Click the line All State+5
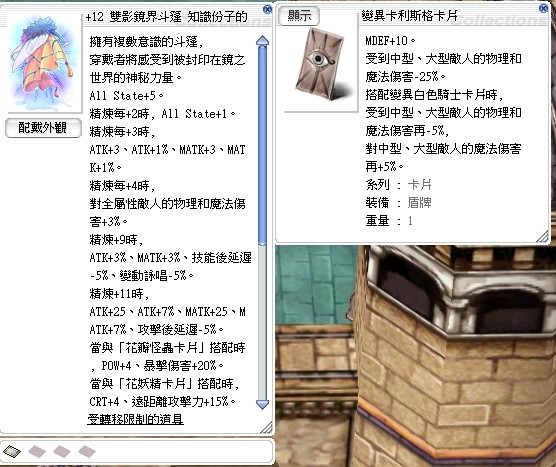Image resolution: width=556 pixels, height=467 pixels. point(126,95)
